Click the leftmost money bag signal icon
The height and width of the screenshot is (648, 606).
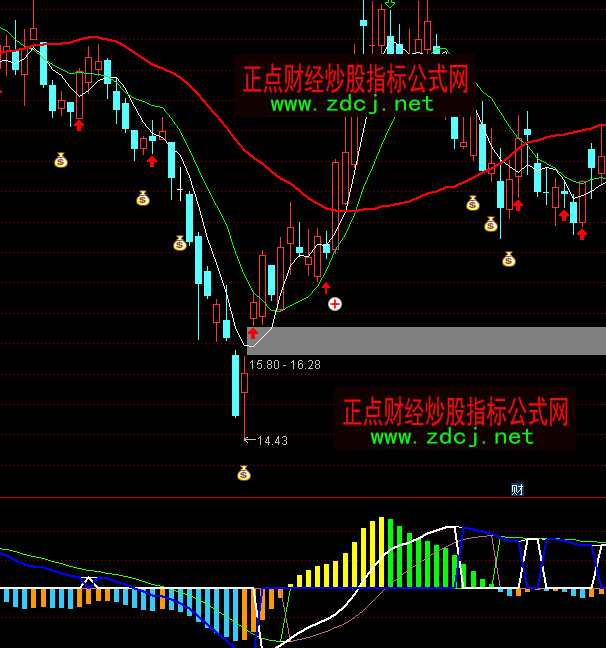pos(61,160)
